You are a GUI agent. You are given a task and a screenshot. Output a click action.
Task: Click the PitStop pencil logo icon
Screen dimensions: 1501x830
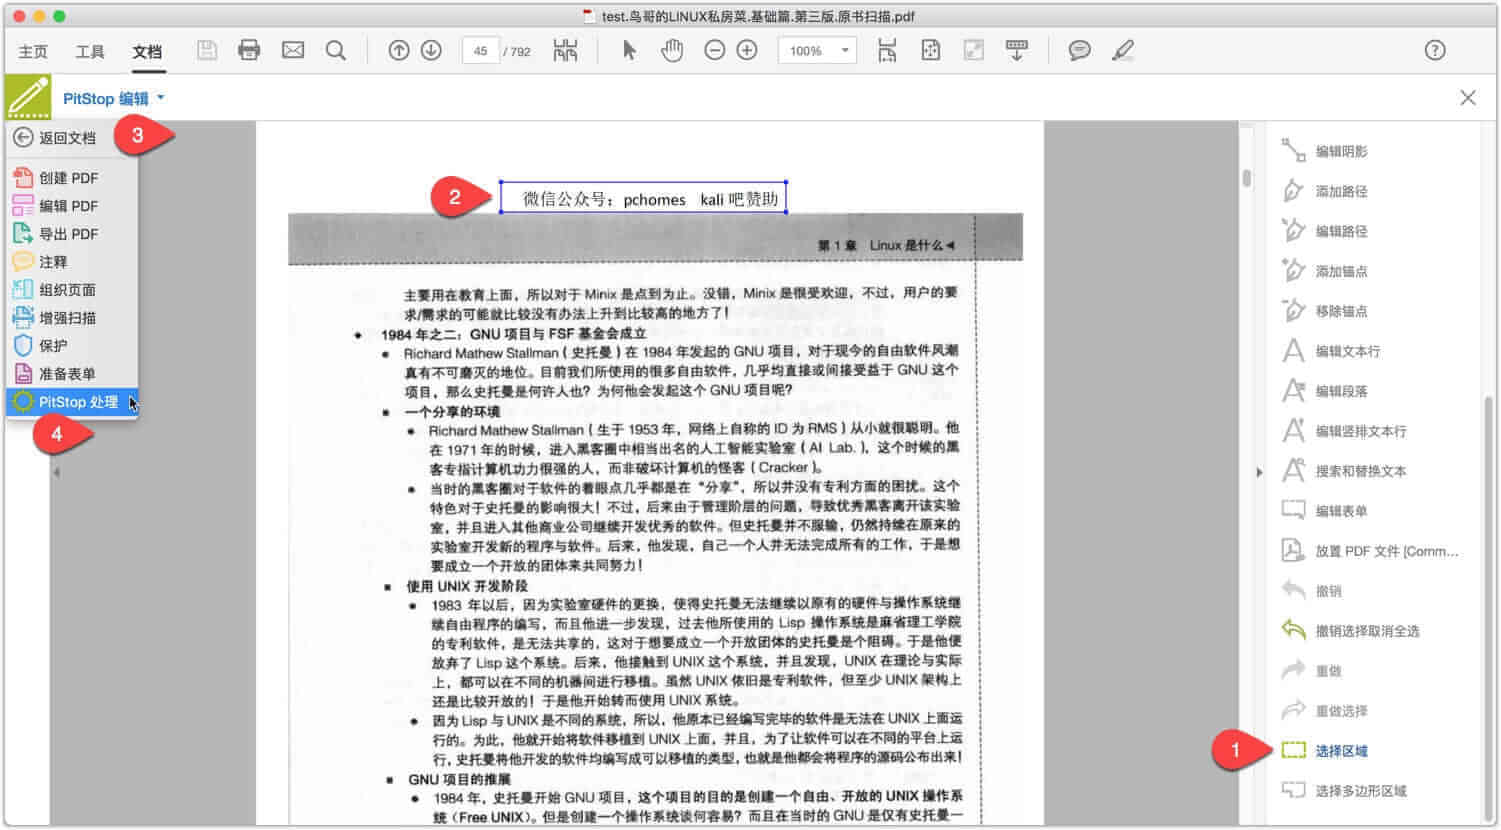point(28,97)
